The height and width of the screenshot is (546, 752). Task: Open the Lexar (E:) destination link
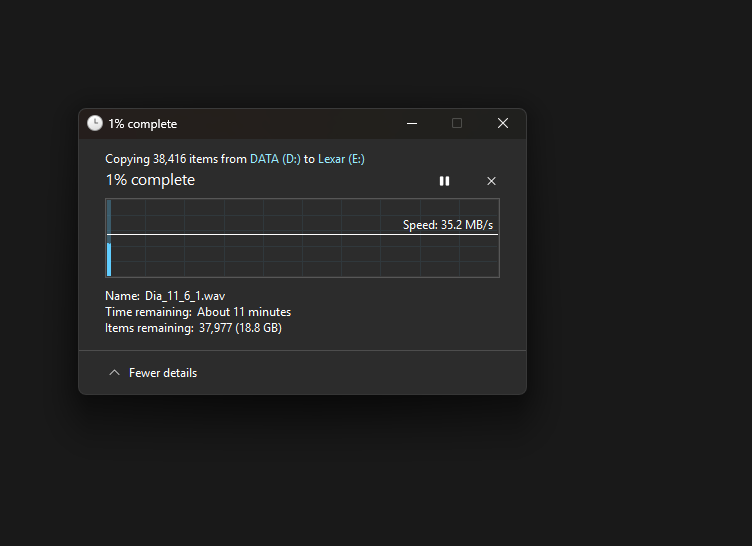coord(341,159)
